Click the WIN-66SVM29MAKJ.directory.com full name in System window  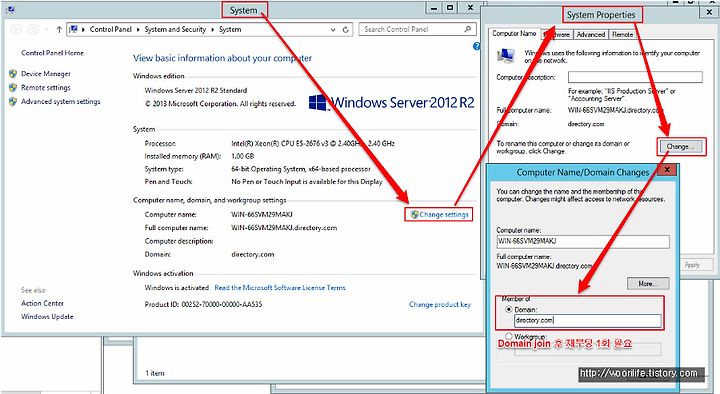pos(284,228)
